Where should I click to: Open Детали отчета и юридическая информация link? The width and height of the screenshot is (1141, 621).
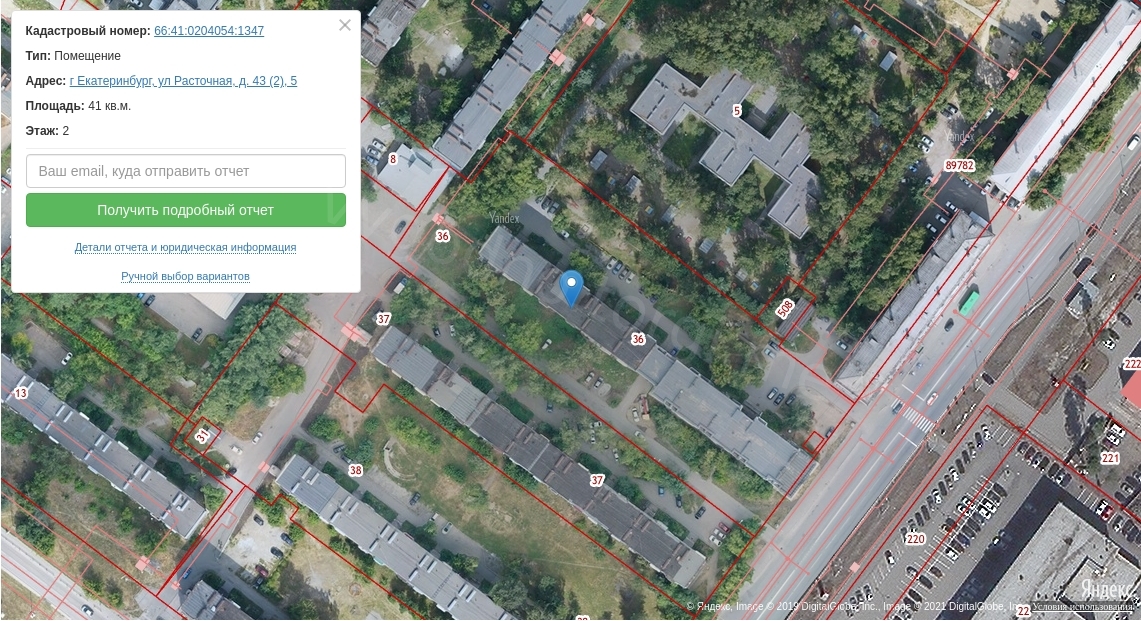pos(186,248)
